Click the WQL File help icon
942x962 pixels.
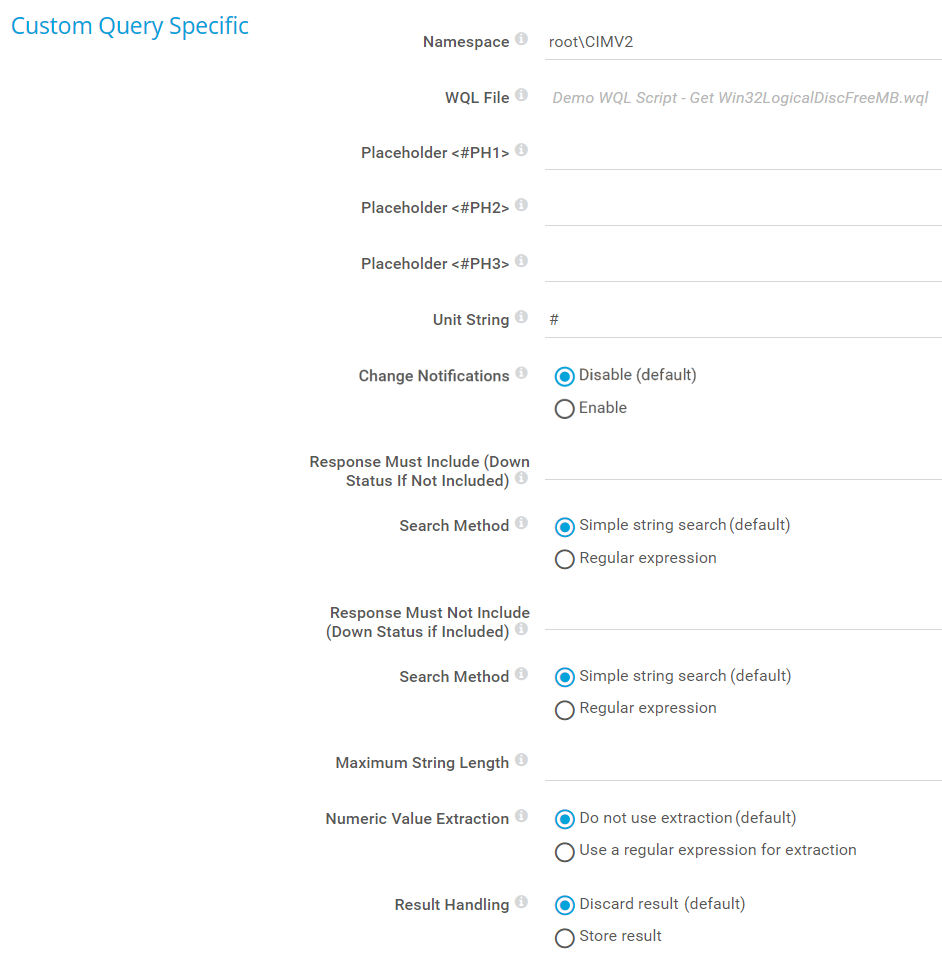521,96
